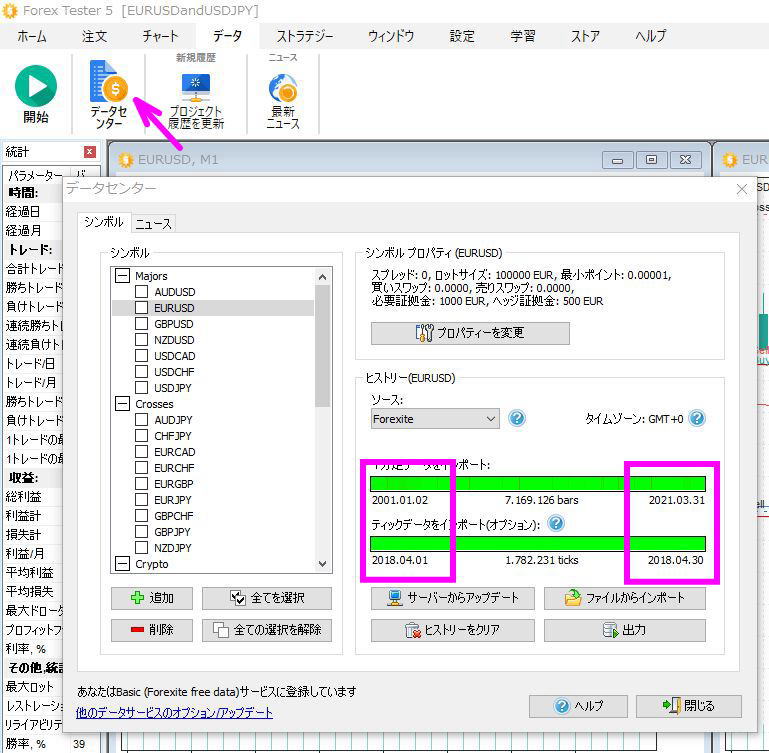Viewport: 769px width, 753px height.
Task: Click help icon beside タイムゾーン GMT+0
Action: [697, 418]
